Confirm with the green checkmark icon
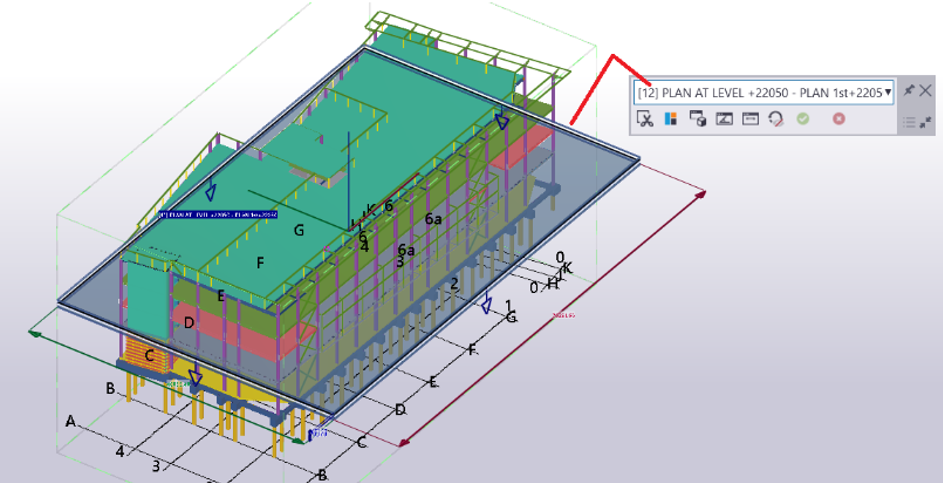Screen dimensions: 943x483 point(803,118)
